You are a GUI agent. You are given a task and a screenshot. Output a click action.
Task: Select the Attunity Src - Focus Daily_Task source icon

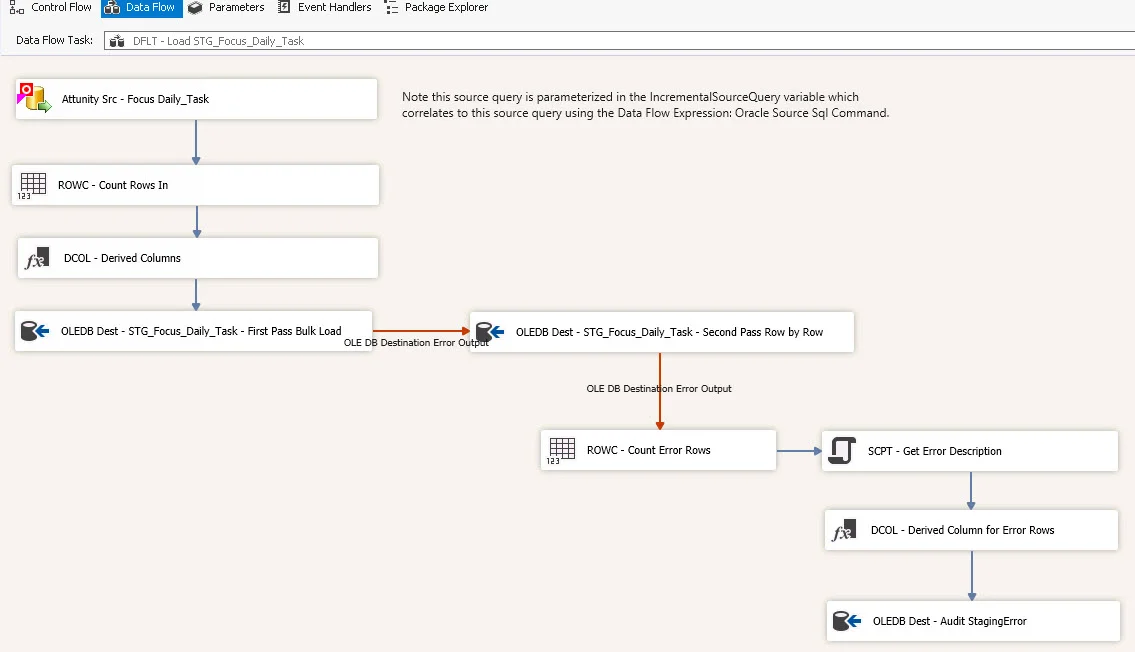33,98
